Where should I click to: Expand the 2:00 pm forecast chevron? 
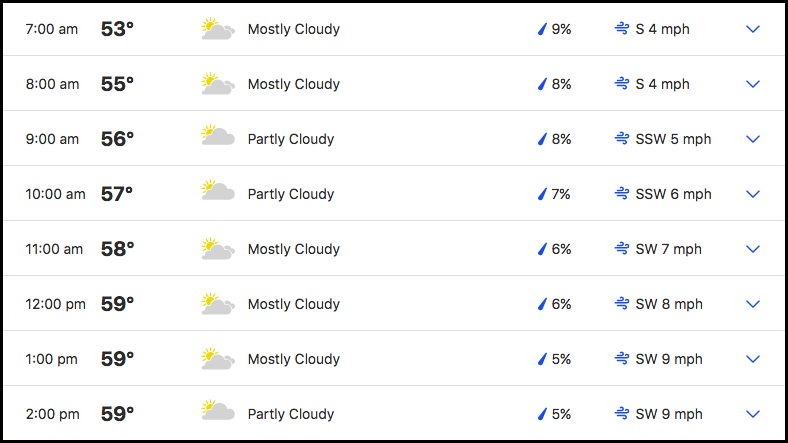[x=752, y=414]
